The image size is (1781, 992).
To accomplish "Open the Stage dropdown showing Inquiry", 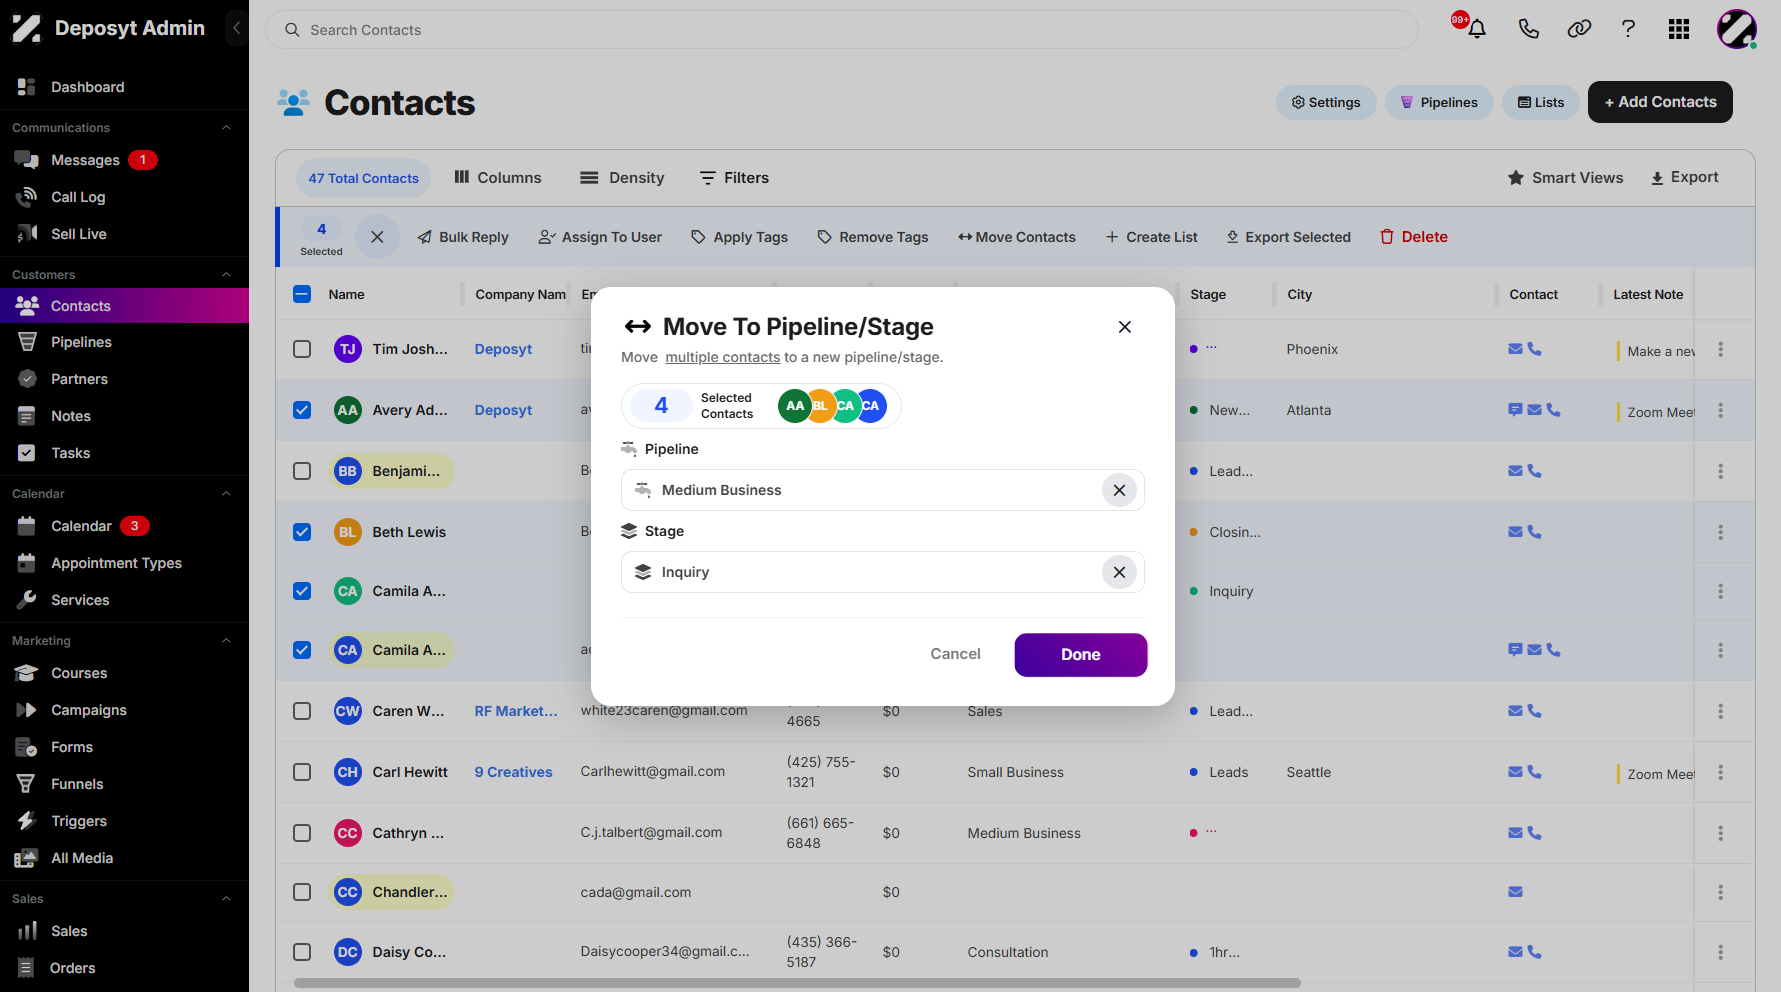I will 883,572.
